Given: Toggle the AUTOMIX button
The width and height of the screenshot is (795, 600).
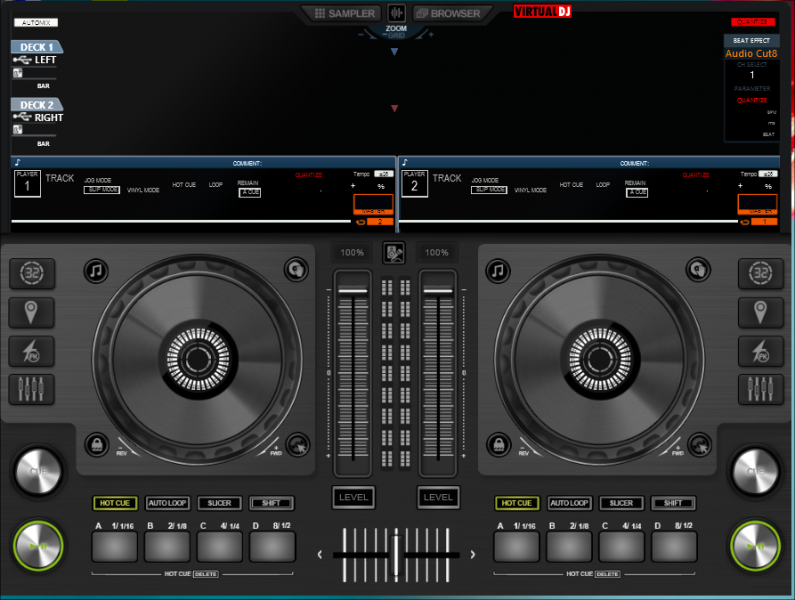Looking at the screenshot, I should pos(36,23).
